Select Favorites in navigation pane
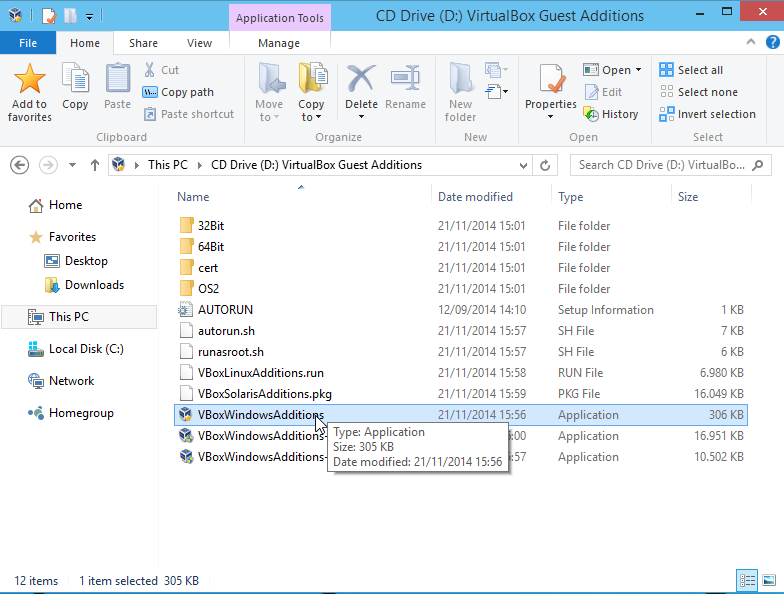 point(62,237)
